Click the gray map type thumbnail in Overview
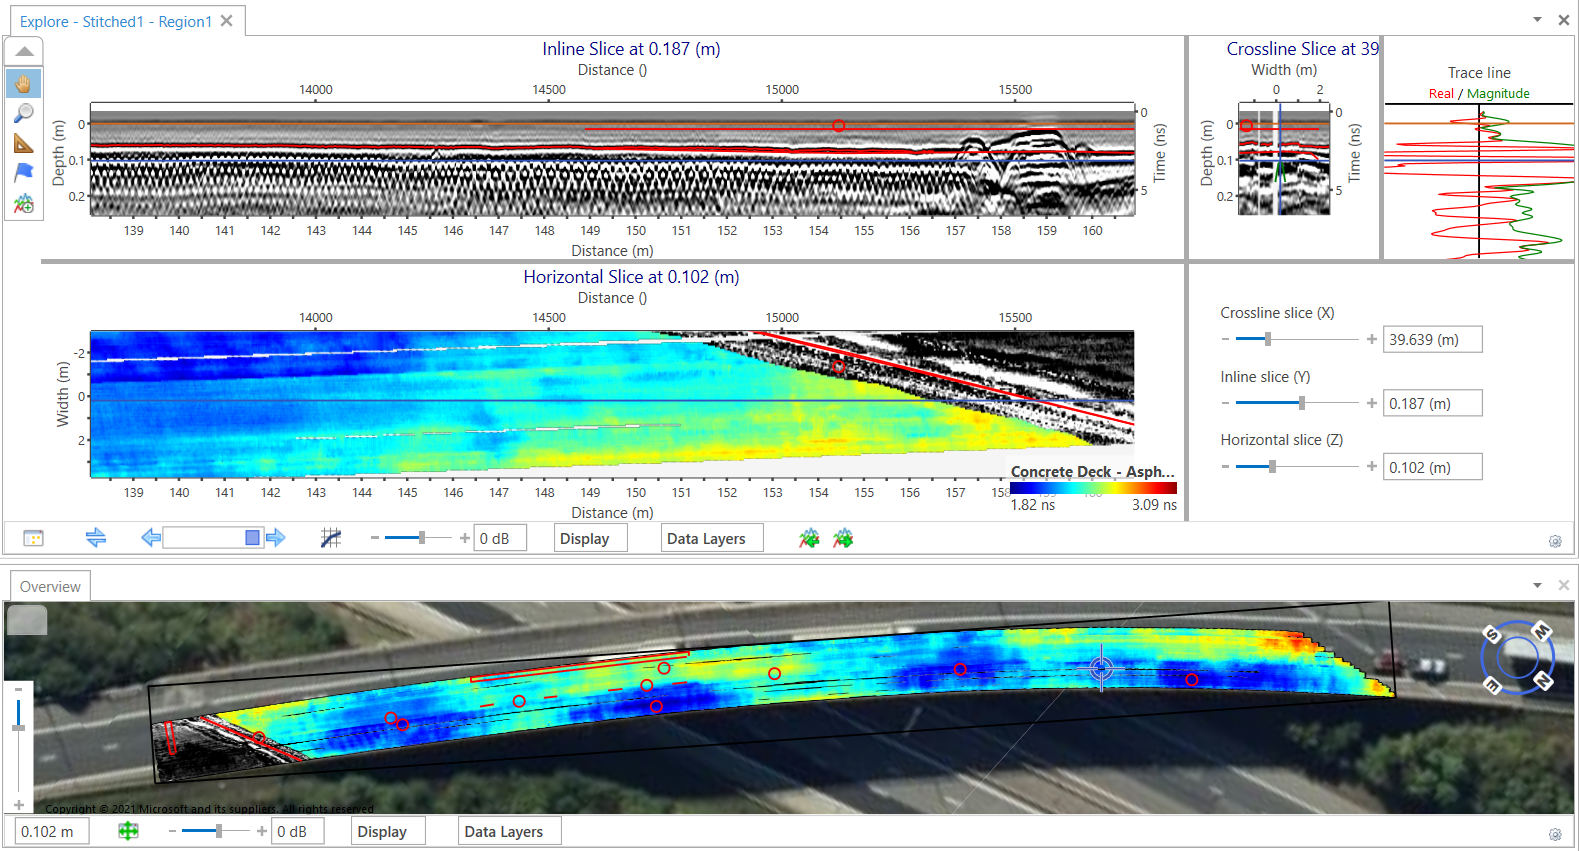The height and width of the screenshot is (851, 1579). pyautogui.click(x=27, y=620)
